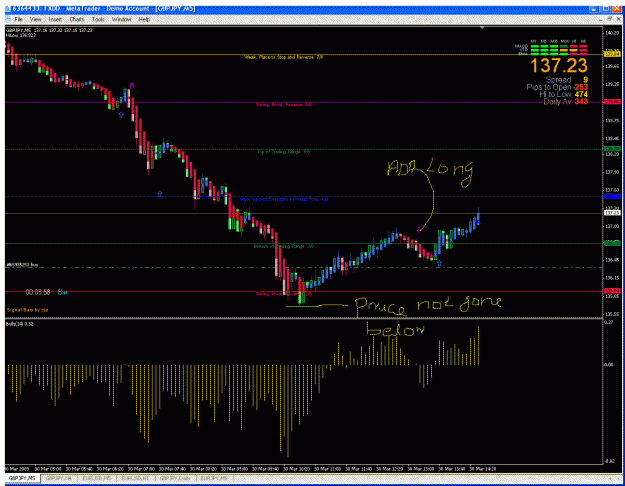
Task: Click the HiLow 136.922 indicator label
Action: (x=21, y=35)
